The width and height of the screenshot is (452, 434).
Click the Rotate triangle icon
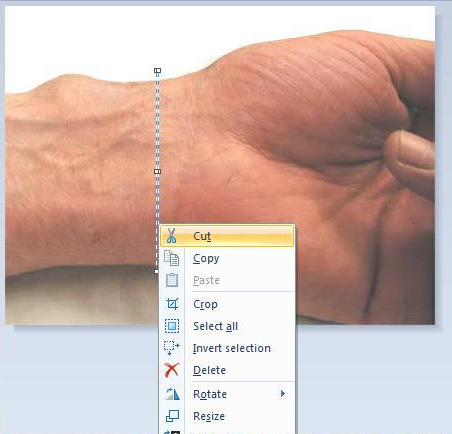[172, 394]
